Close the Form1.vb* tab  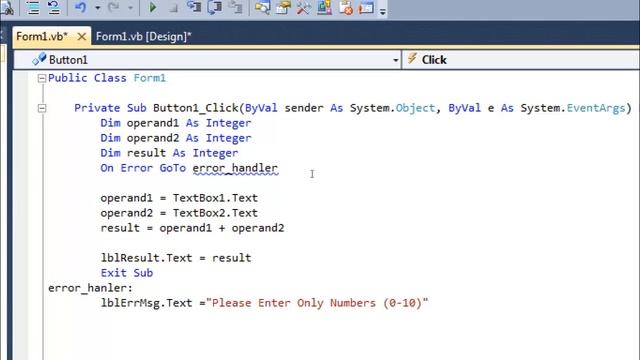click(82, 37)
